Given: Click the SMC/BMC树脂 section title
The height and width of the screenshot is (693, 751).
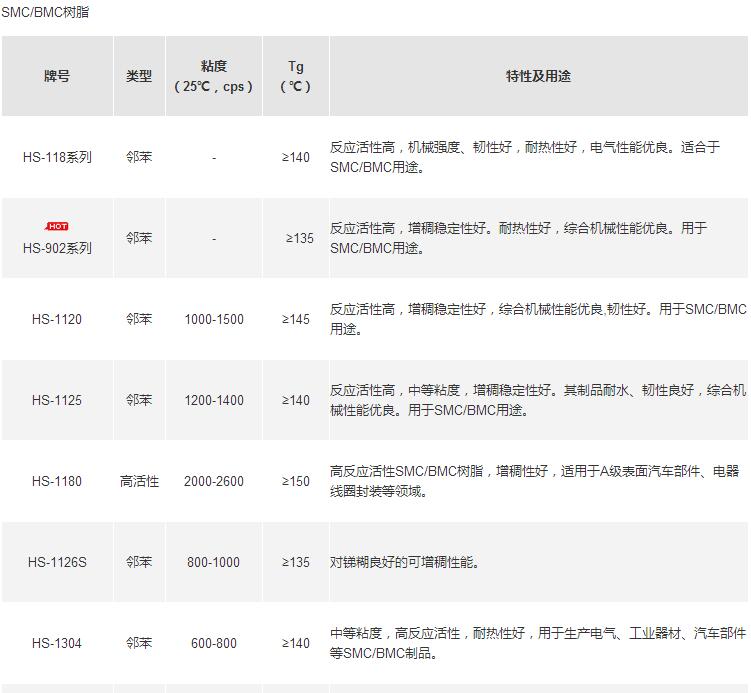Looking at the screenshot, I should pyautogui.click(x=45, y=12).
